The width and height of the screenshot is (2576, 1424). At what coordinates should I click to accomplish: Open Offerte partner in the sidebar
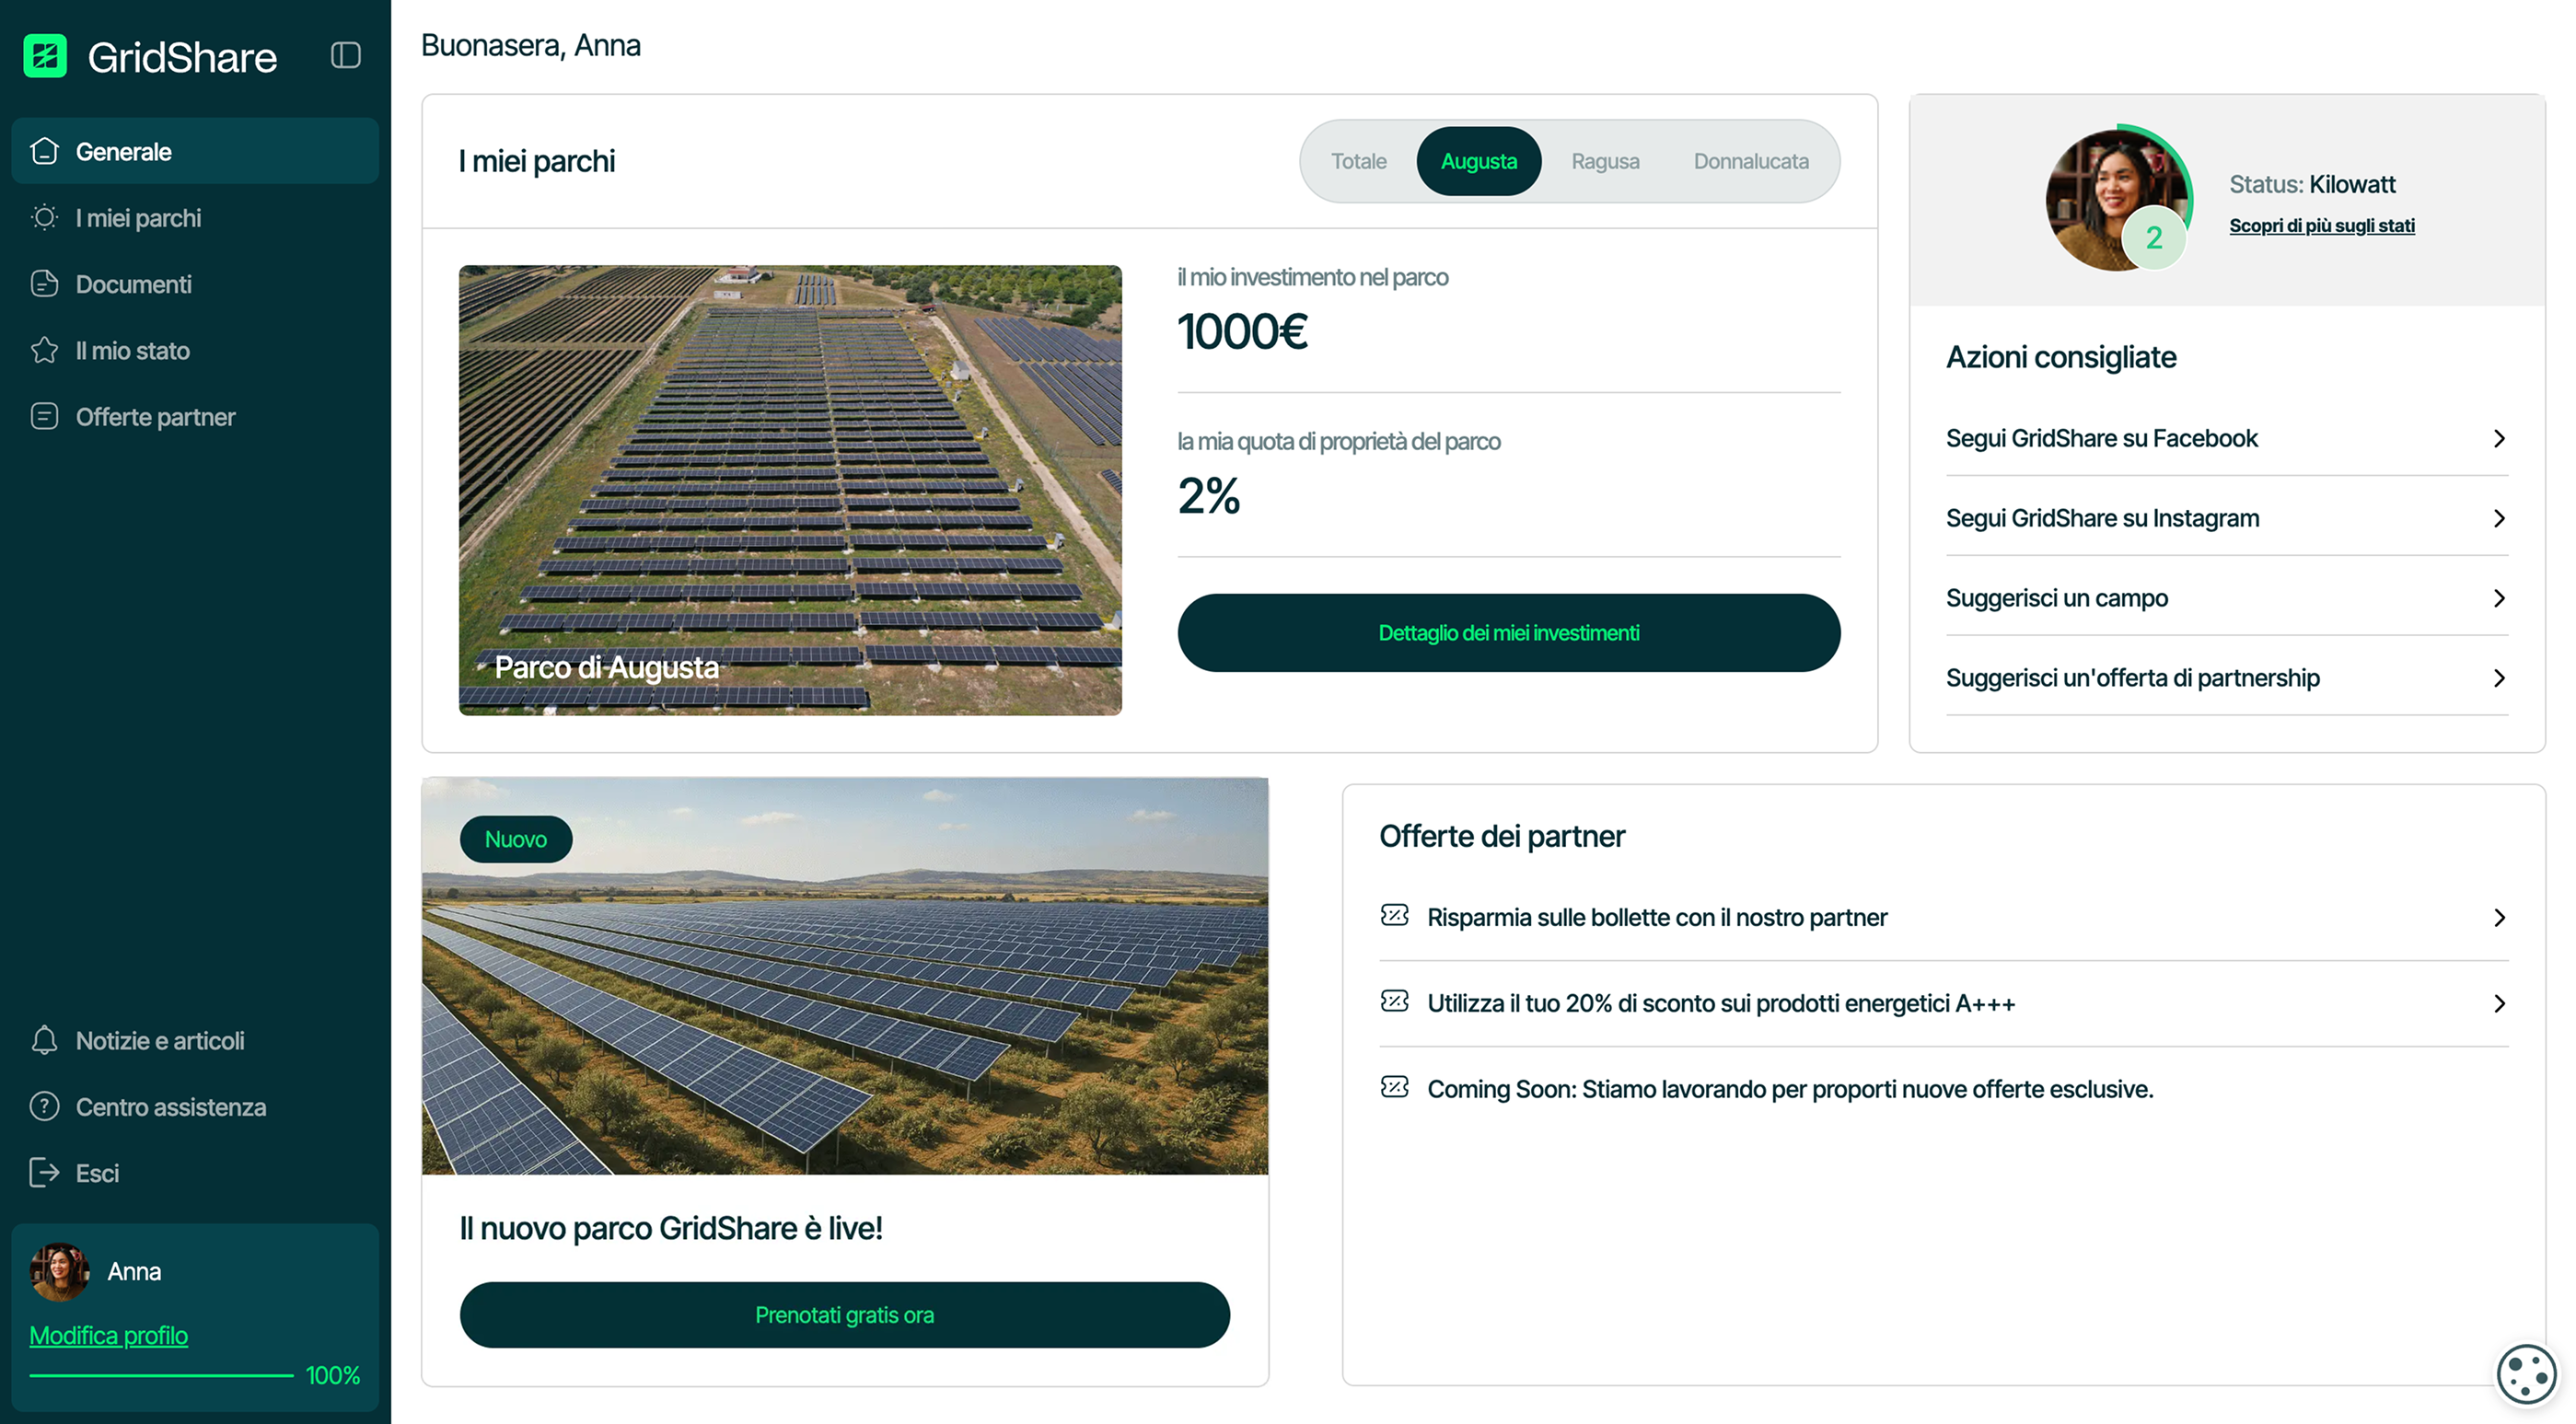pyautogui.click(x=155, y=416)
